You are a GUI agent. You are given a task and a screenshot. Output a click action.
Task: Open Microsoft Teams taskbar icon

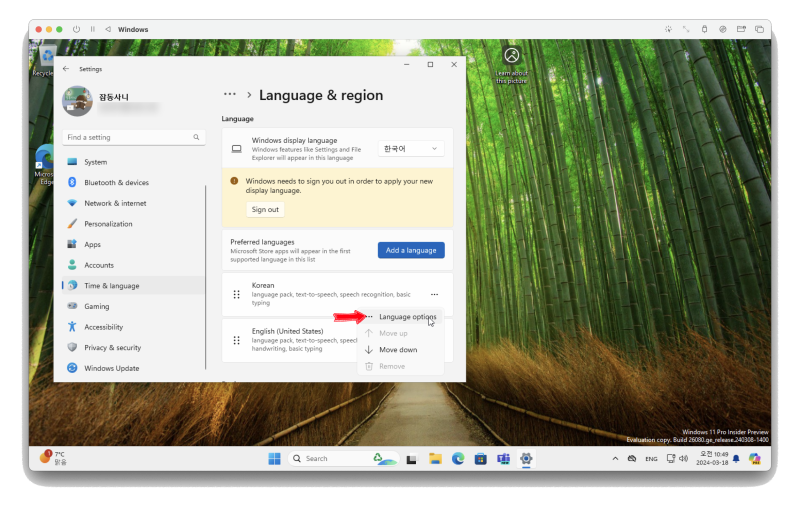click(x=503, y=459)
